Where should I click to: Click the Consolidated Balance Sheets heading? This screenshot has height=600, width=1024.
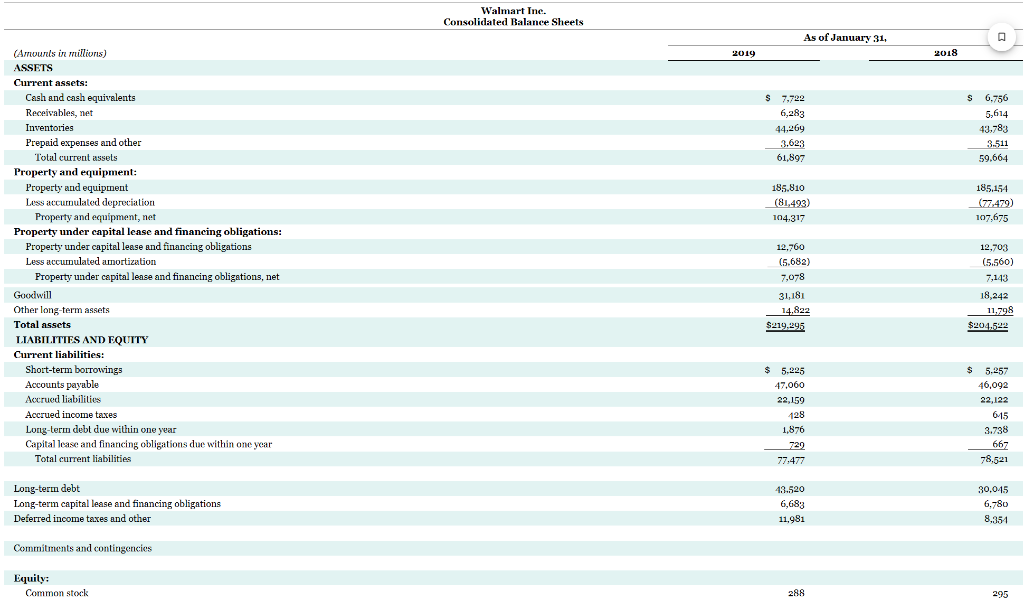coord(514,21)
